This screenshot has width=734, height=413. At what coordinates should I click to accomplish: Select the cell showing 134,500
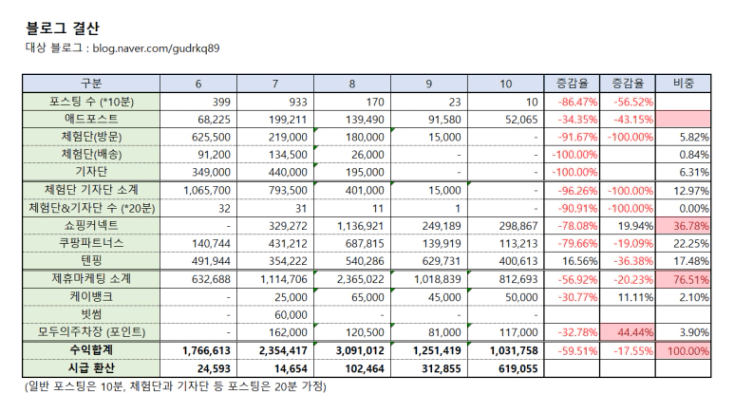[275, 154]
